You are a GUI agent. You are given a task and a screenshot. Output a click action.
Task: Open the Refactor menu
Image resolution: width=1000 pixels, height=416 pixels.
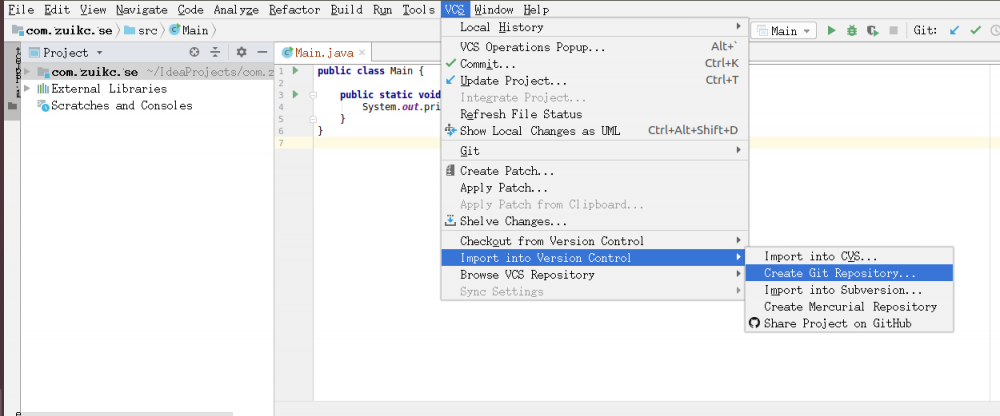click(295, 10)
